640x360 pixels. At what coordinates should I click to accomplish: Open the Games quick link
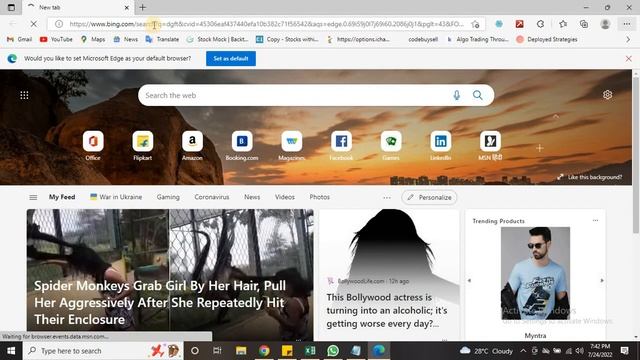(x=391, y=146)
